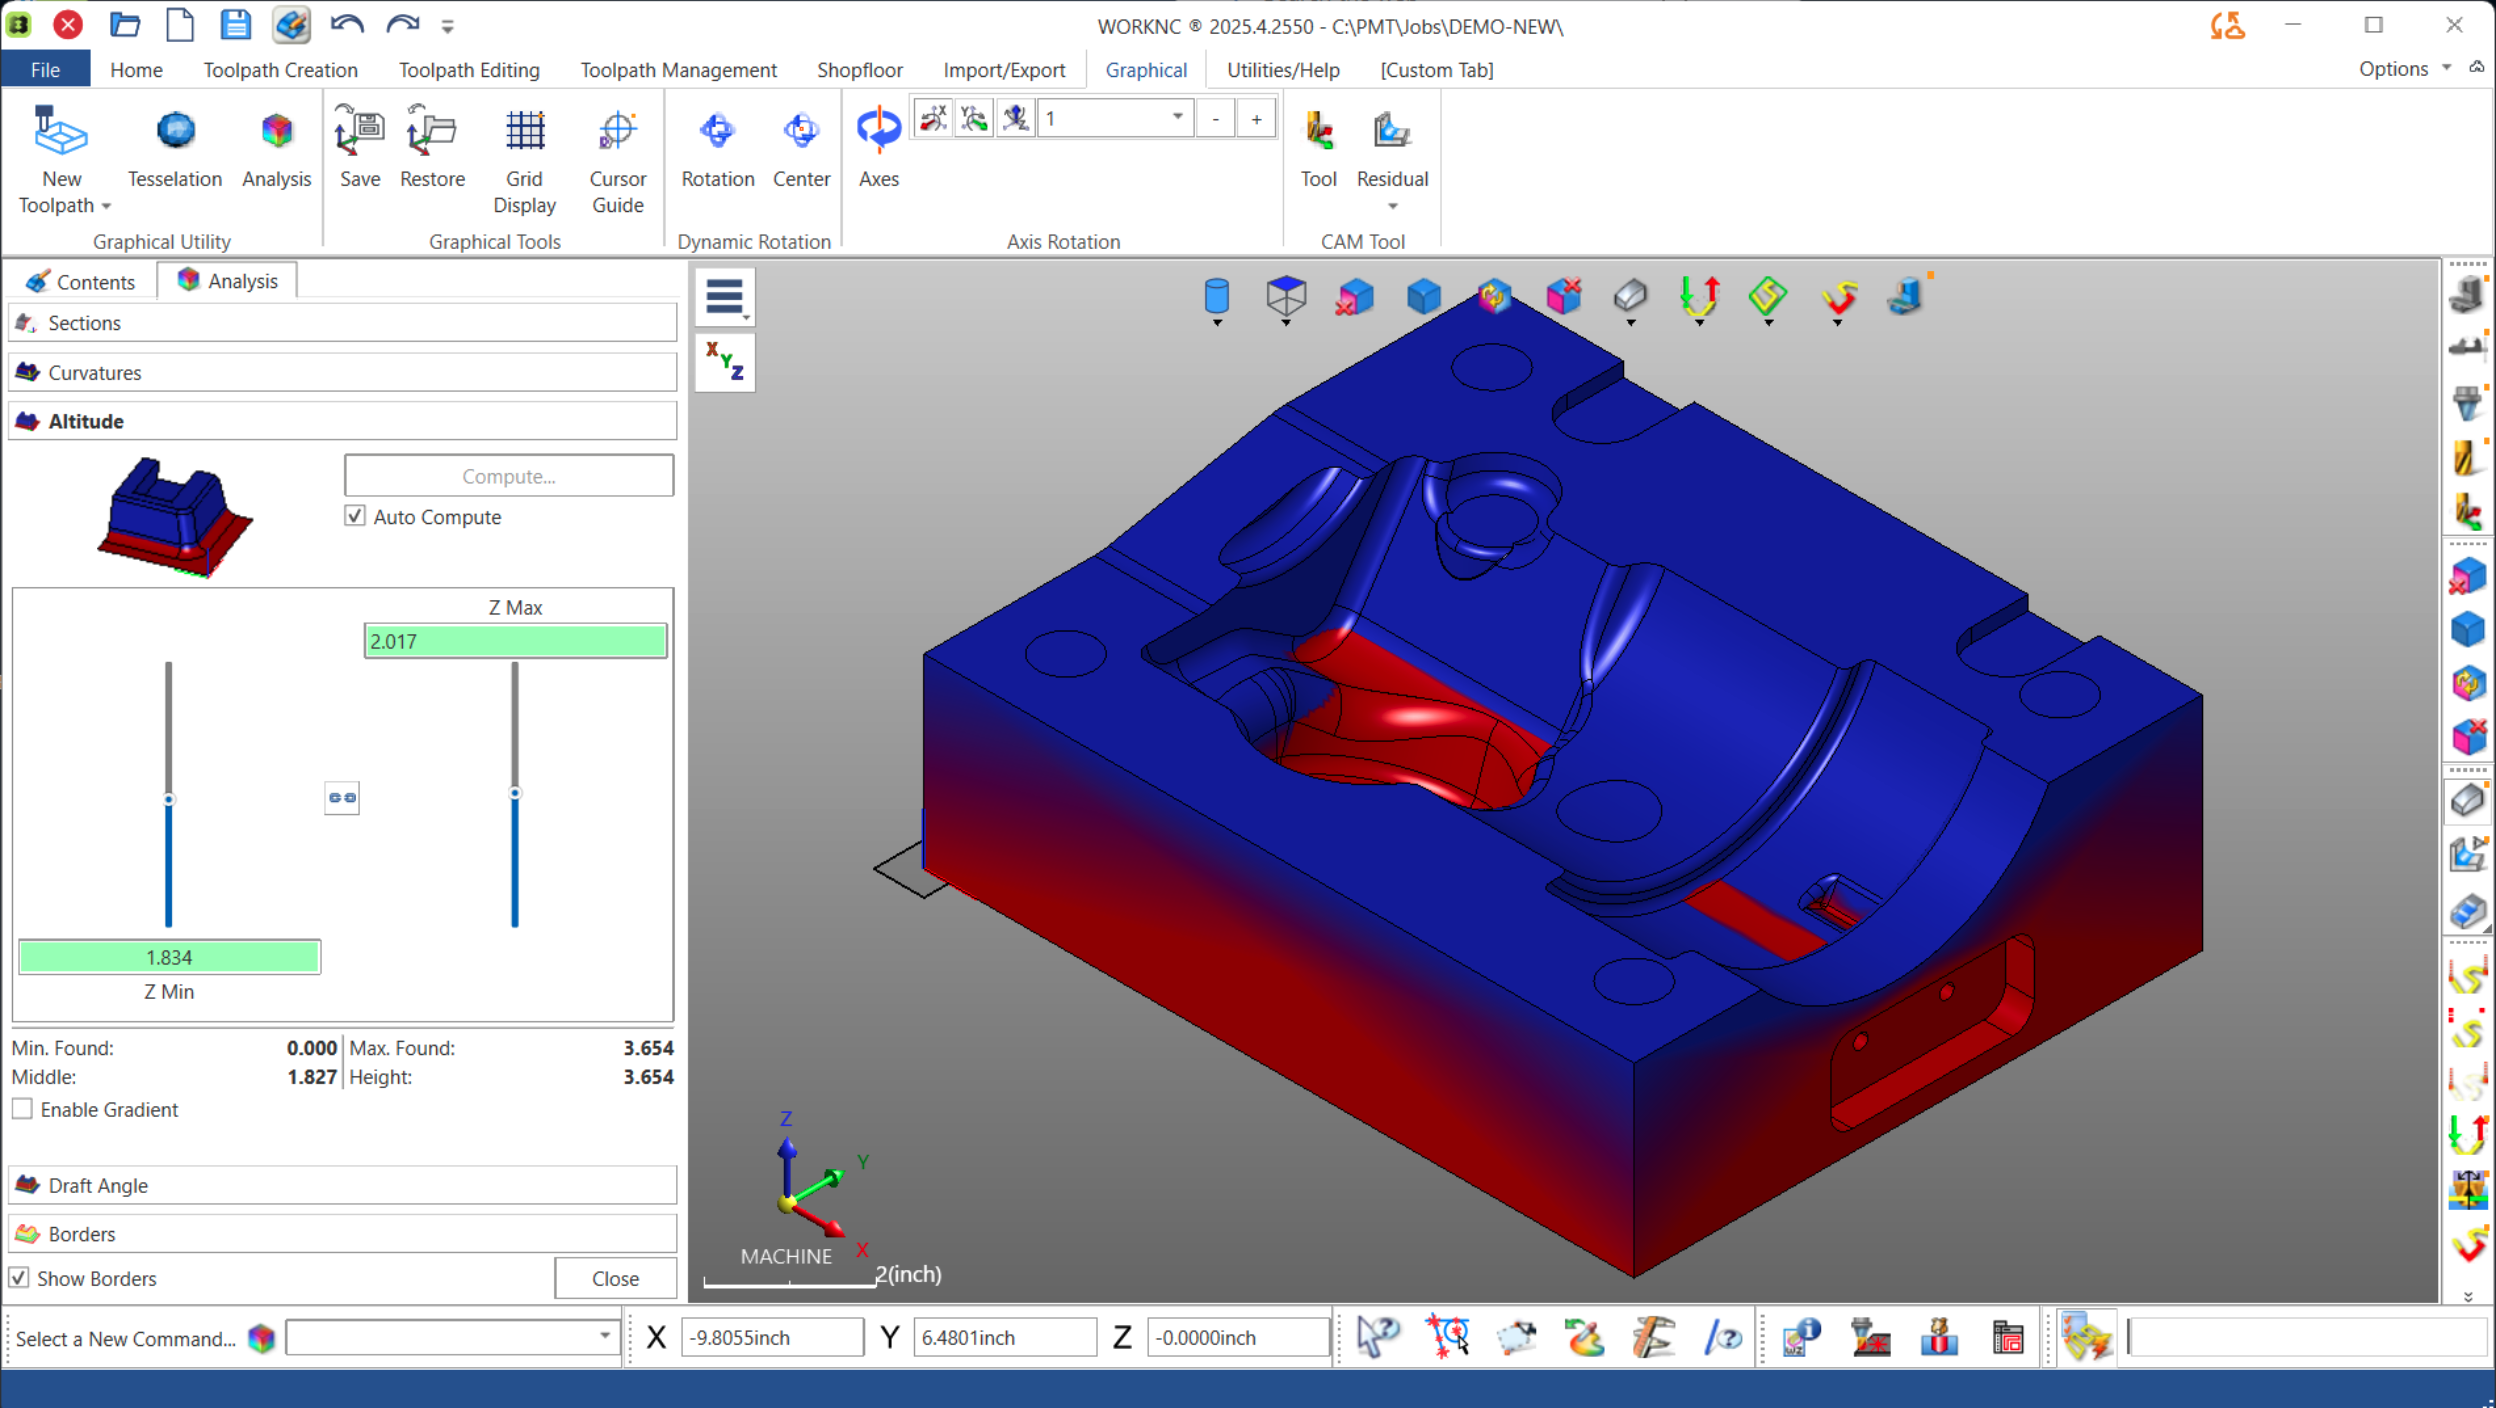Click the Z Min value field
Viewport: 2496px width, 1408px height.
click(x=169, y=957)
